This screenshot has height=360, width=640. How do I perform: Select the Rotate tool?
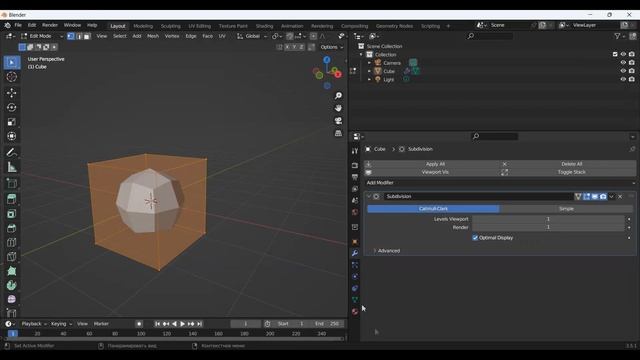pyautogui.click(x=11, y=107)
